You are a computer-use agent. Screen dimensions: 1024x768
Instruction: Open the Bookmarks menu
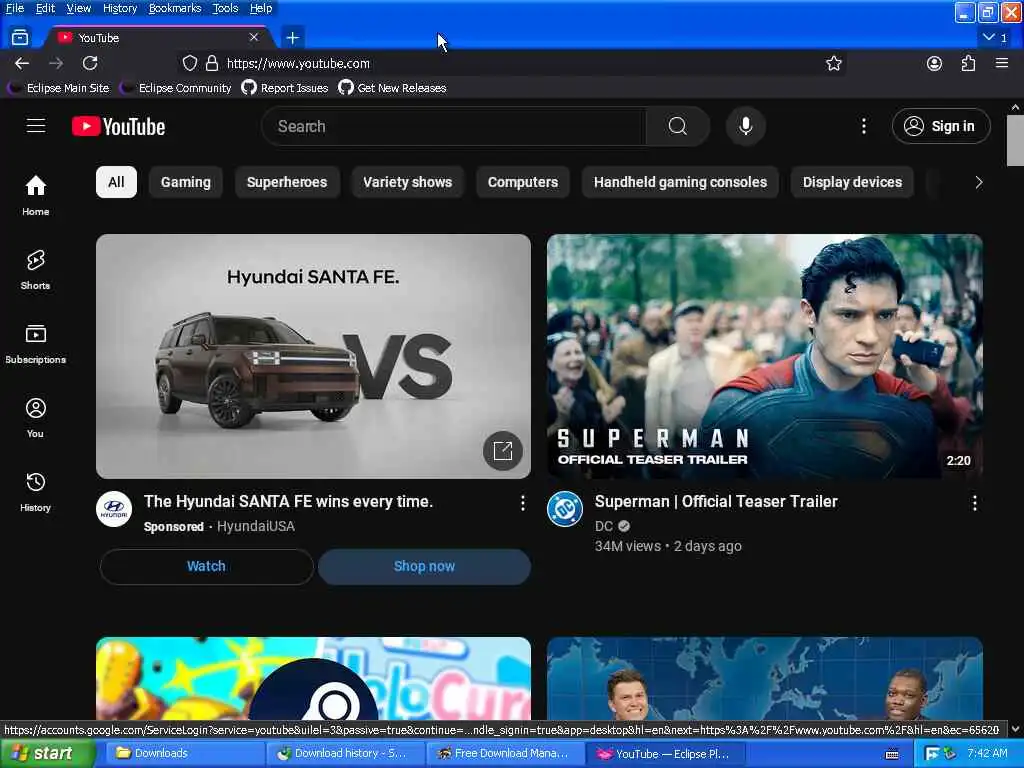tap(175, 8)
